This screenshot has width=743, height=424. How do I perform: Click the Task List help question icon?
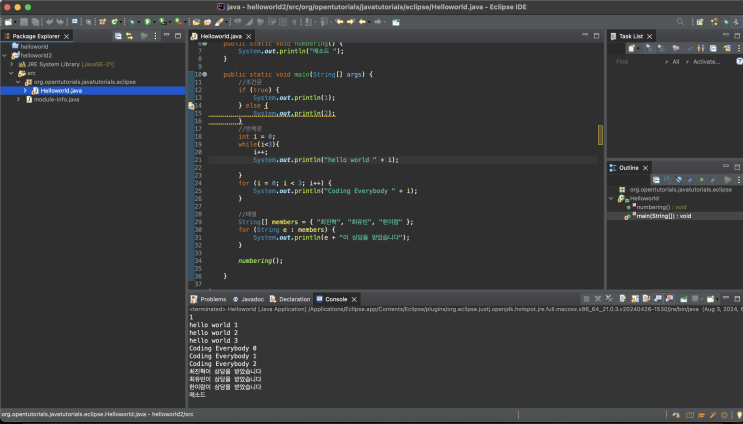click(739, 62)
